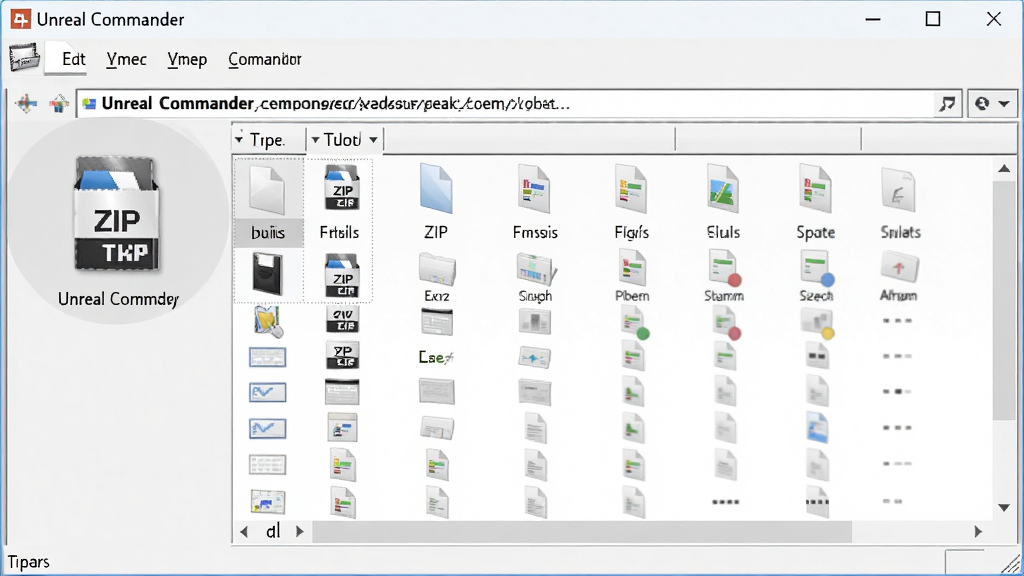Click the arrow right of Tuotl header

pyautogui.click(x=373, y=140)
